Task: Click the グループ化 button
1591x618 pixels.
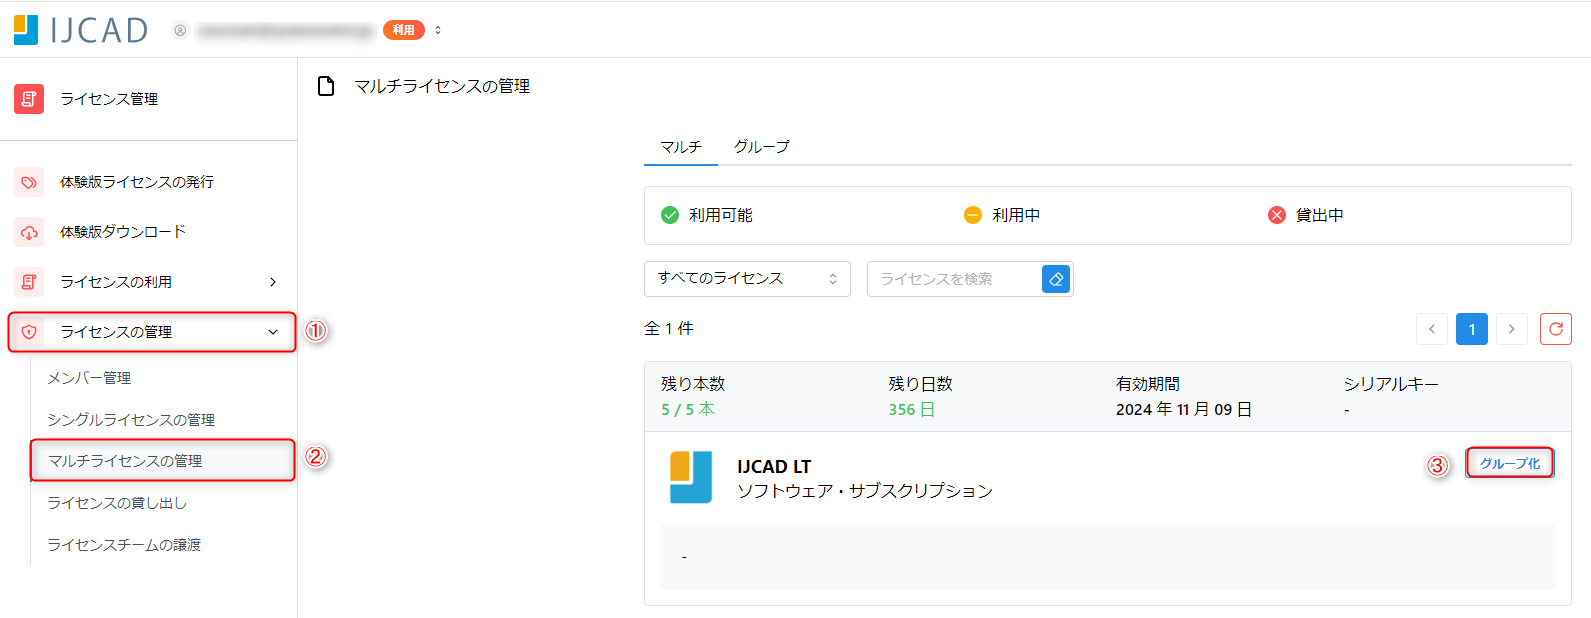Action: (x=1510, y=463)
